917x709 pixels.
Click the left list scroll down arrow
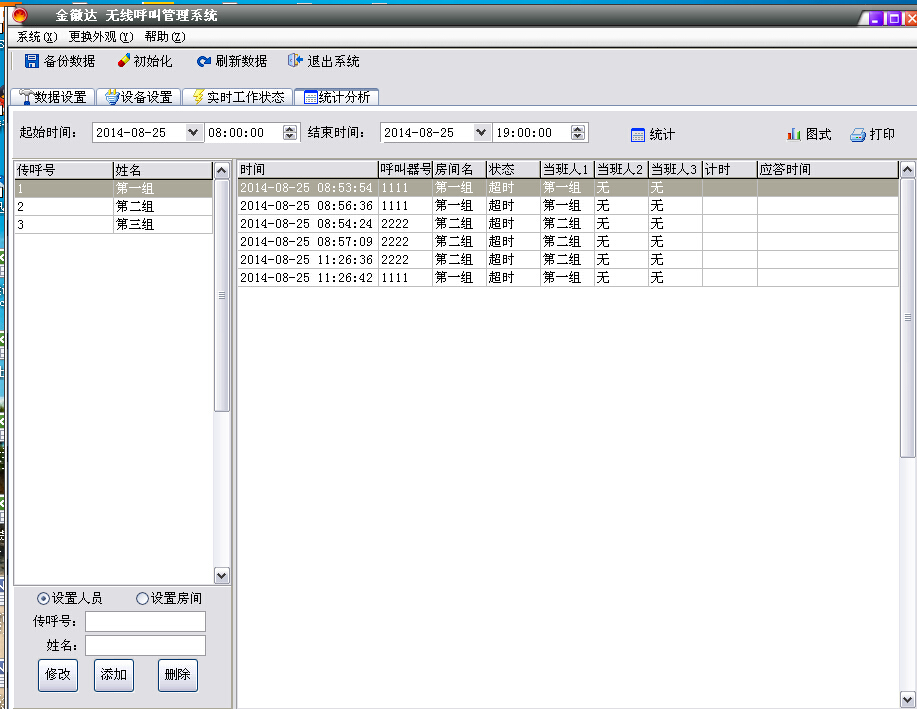222,576
